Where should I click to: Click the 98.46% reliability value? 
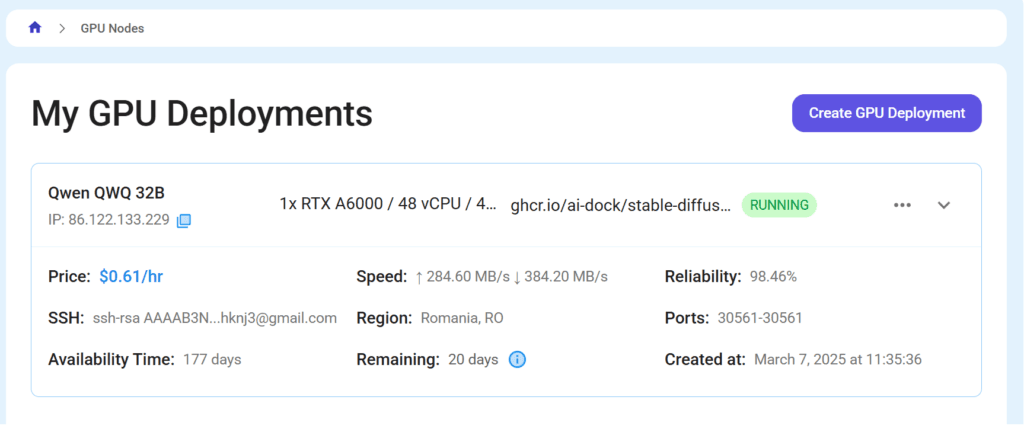coord(773,276)
